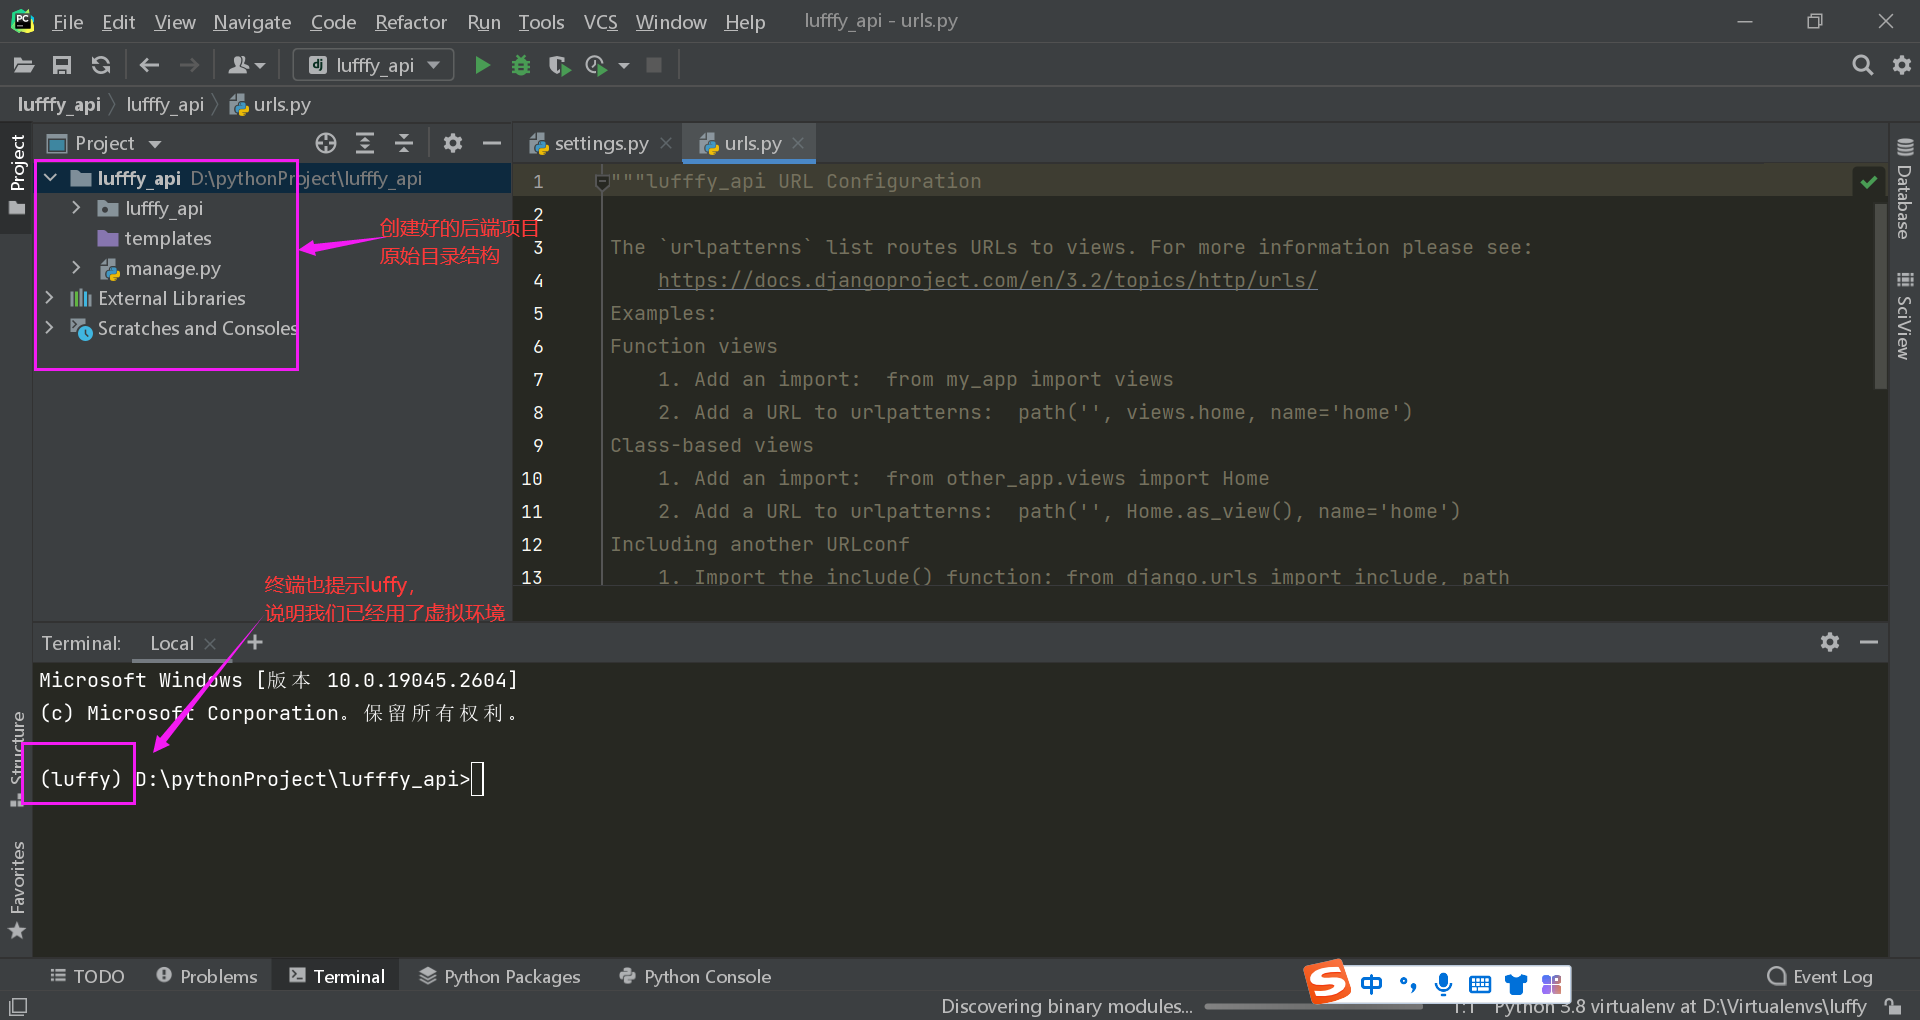
Task: Open lufffy_api run configuration dropdown
Action: point(373,65)
